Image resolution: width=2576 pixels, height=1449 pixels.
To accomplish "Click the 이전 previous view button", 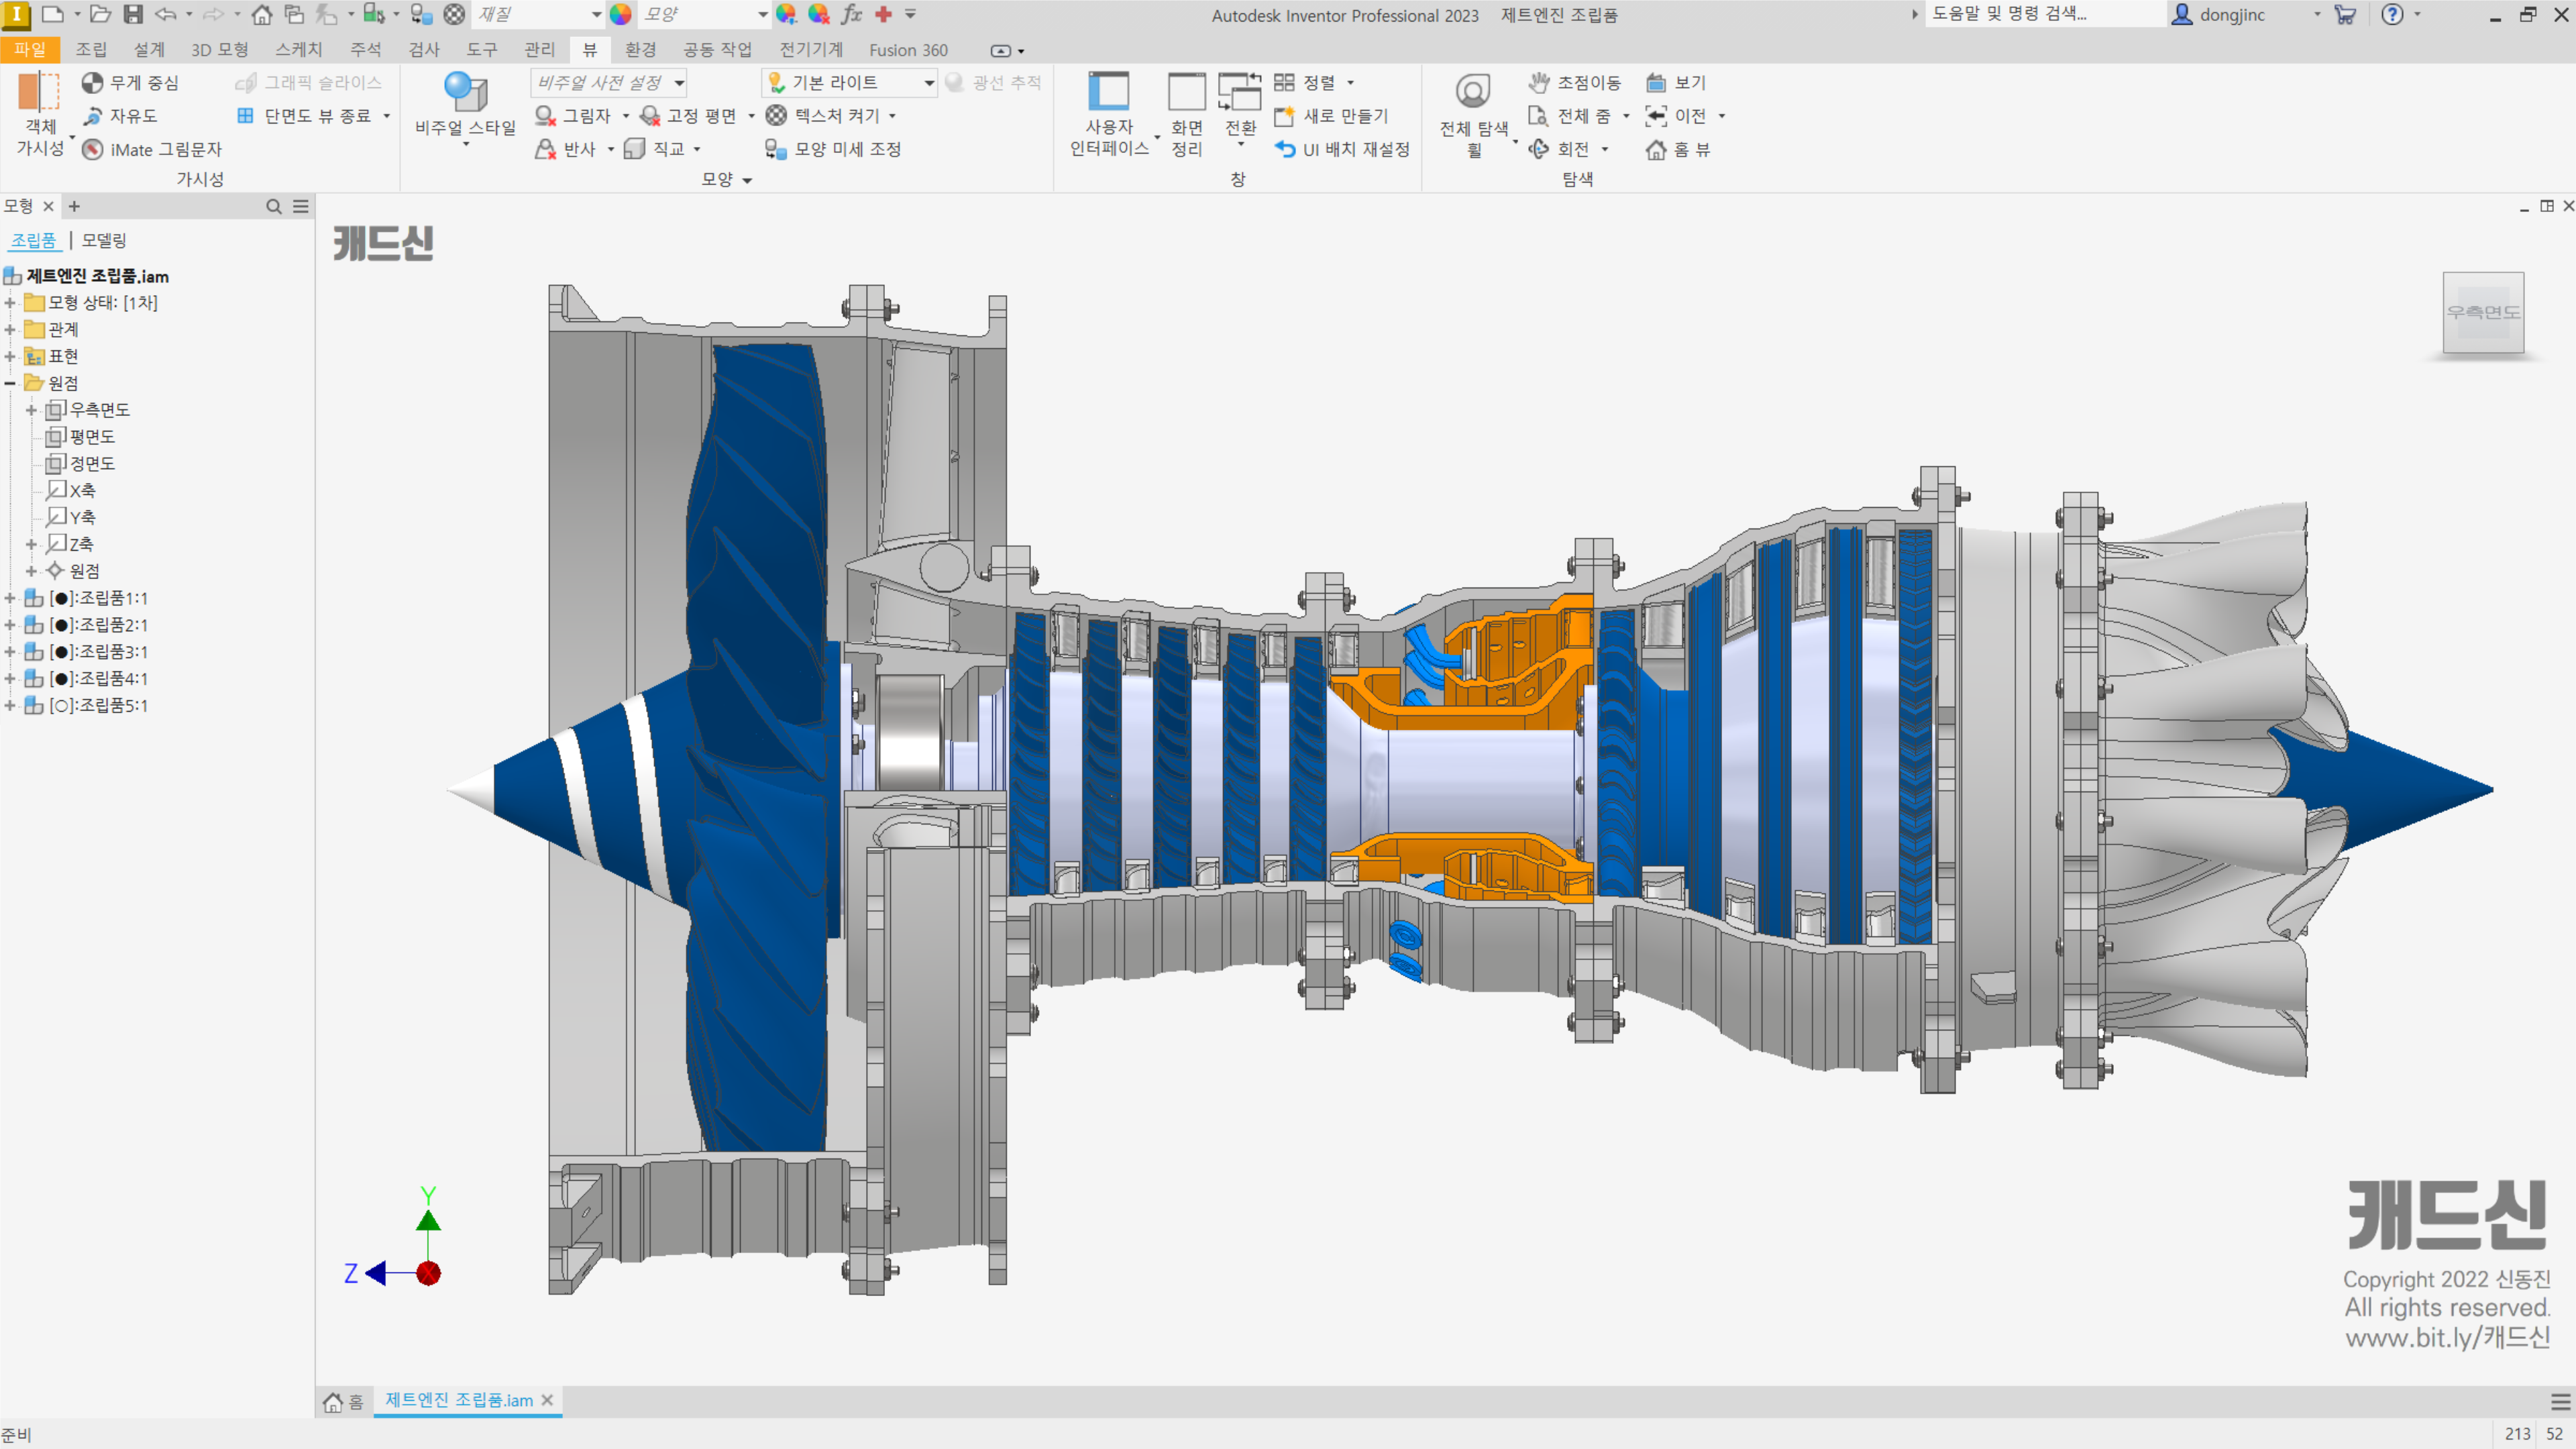I will coord(1676,116).
